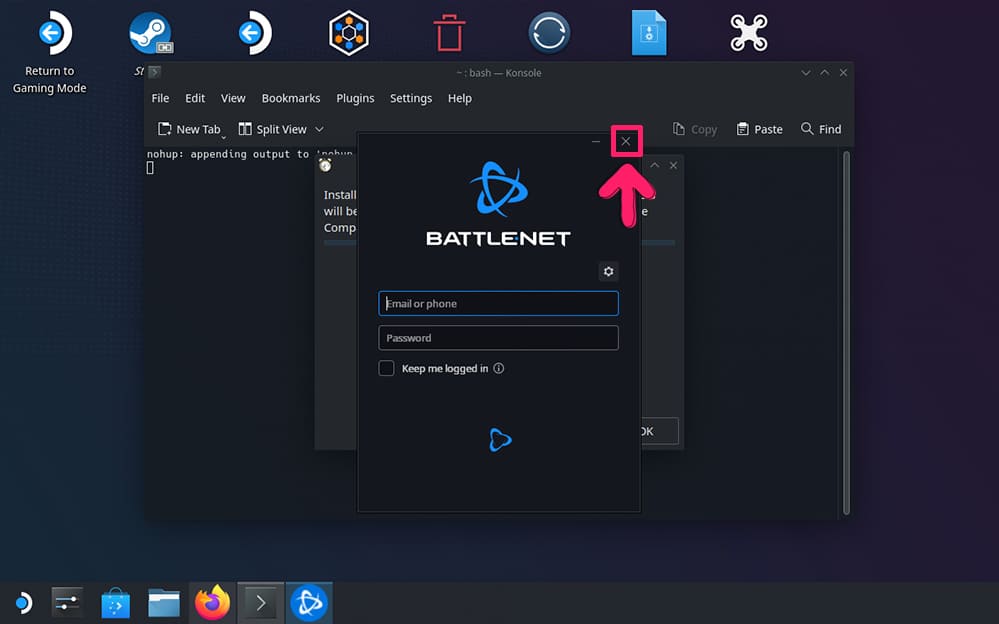Open System Settings sliders icon in taskbar
This screenshot has height=624, width=999.
[67, 602]
